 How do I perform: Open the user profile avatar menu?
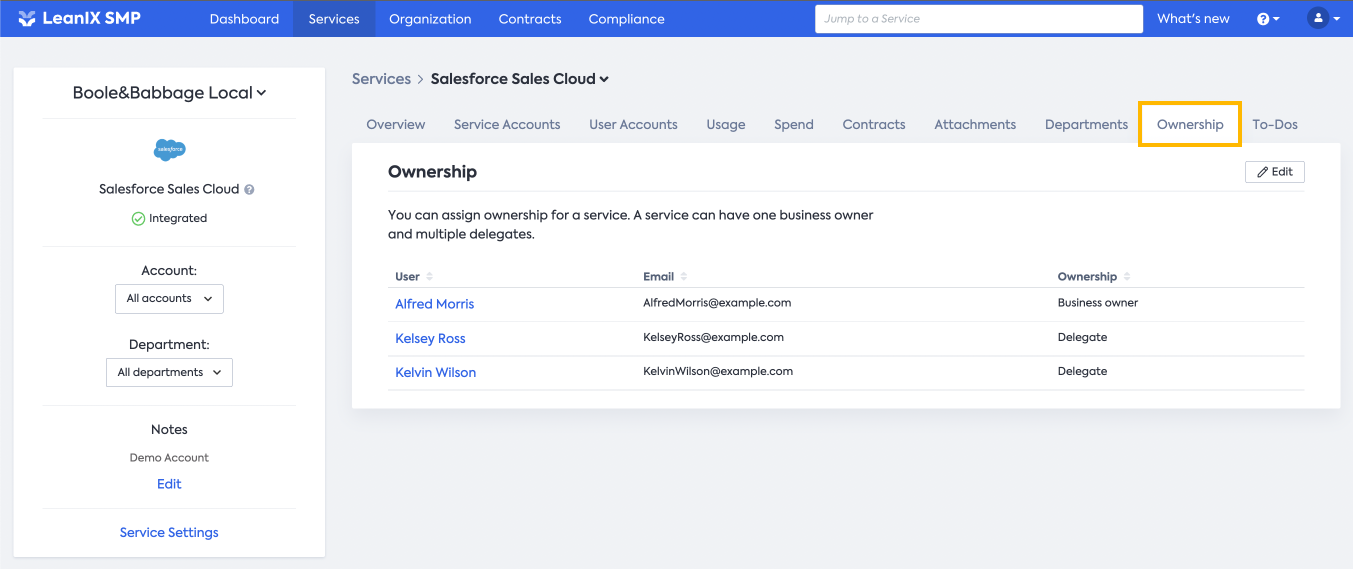(x=1323, y=18)
